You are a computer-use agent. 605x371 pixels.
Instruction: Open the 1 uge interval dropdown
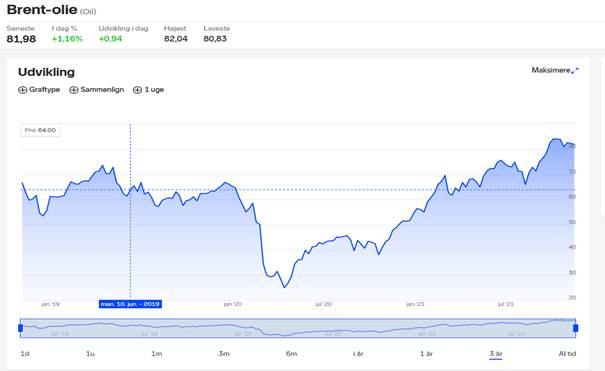tap(149, 90)
